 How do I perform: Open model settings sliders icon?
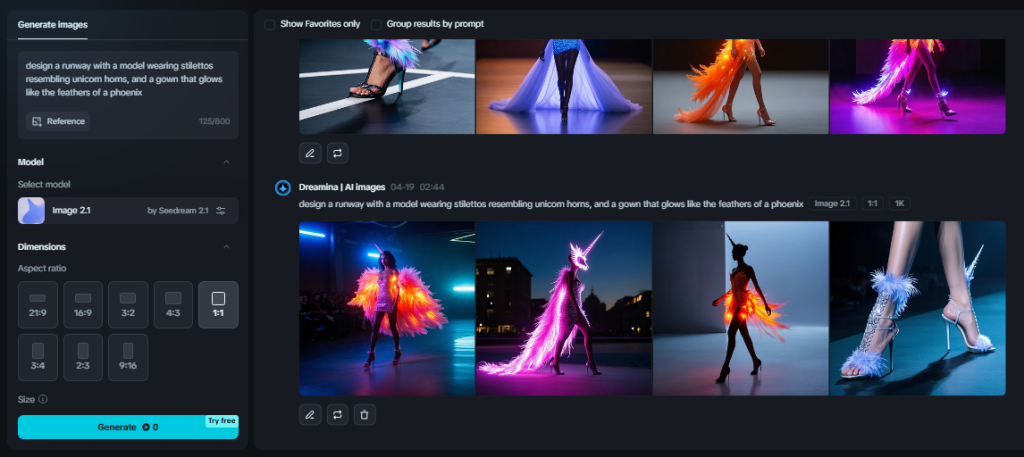(221, 210)
